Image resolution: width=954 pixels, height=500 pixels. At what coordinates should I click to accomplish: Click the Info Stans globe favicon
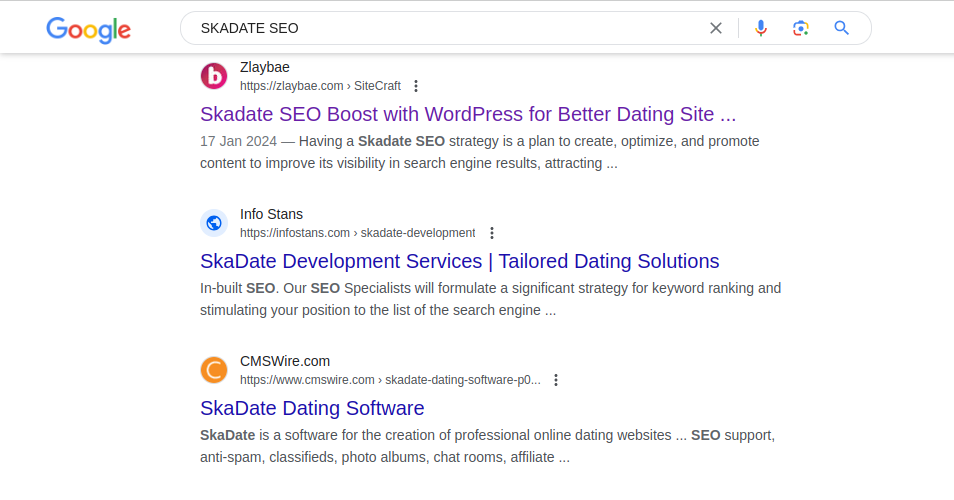point(214,223)
